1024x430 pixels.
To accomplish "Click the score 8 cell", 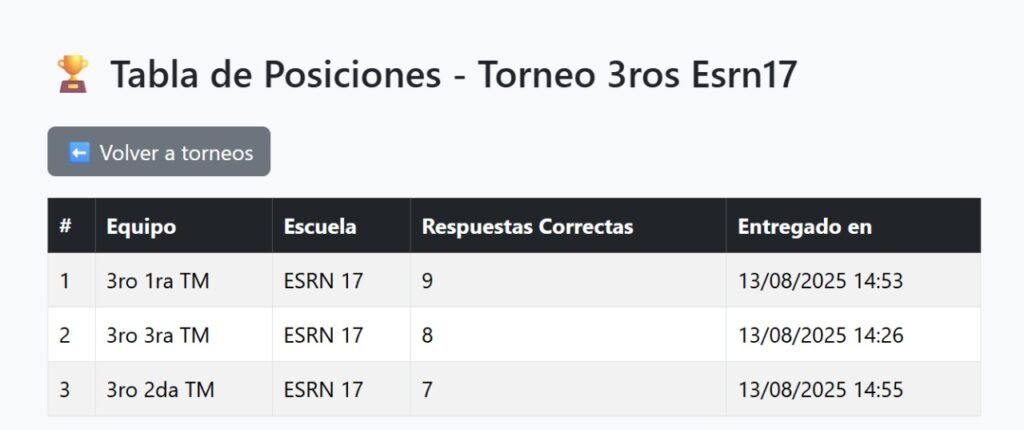I will (568, 335).
